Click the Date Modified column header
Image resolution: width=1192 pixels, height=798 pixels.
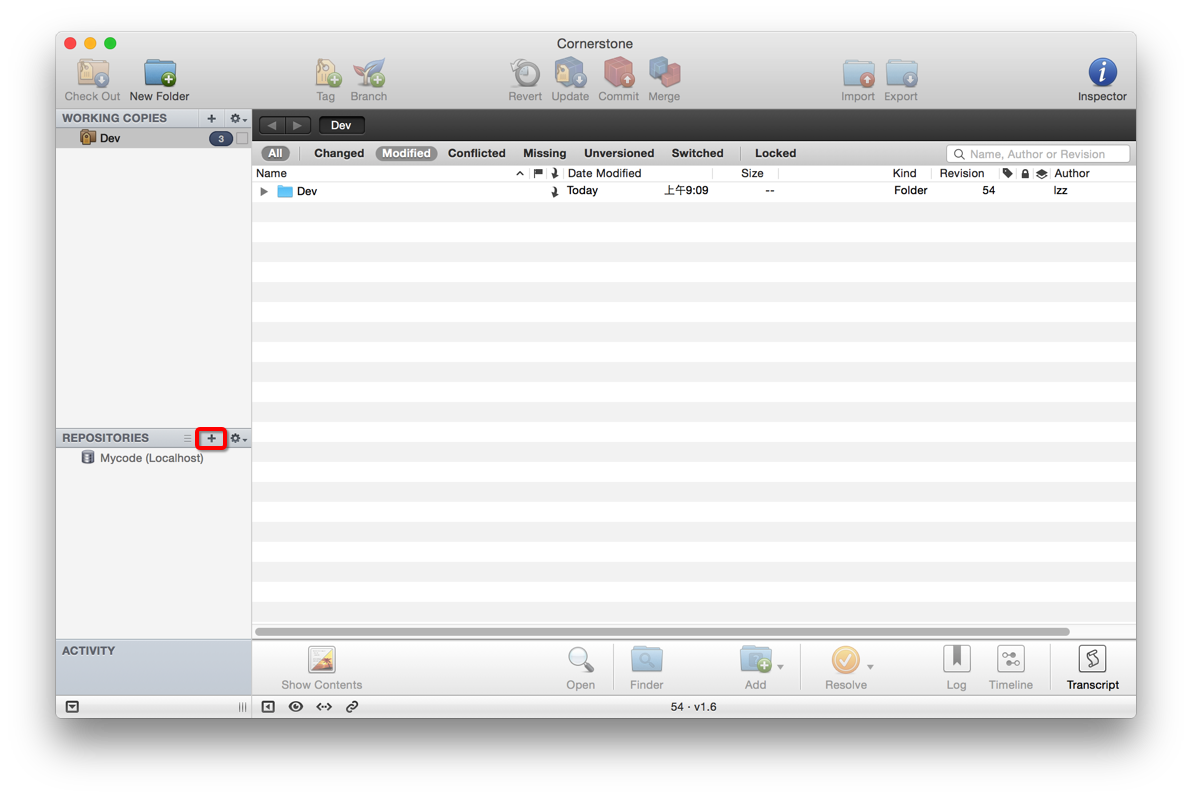(604, 173)
